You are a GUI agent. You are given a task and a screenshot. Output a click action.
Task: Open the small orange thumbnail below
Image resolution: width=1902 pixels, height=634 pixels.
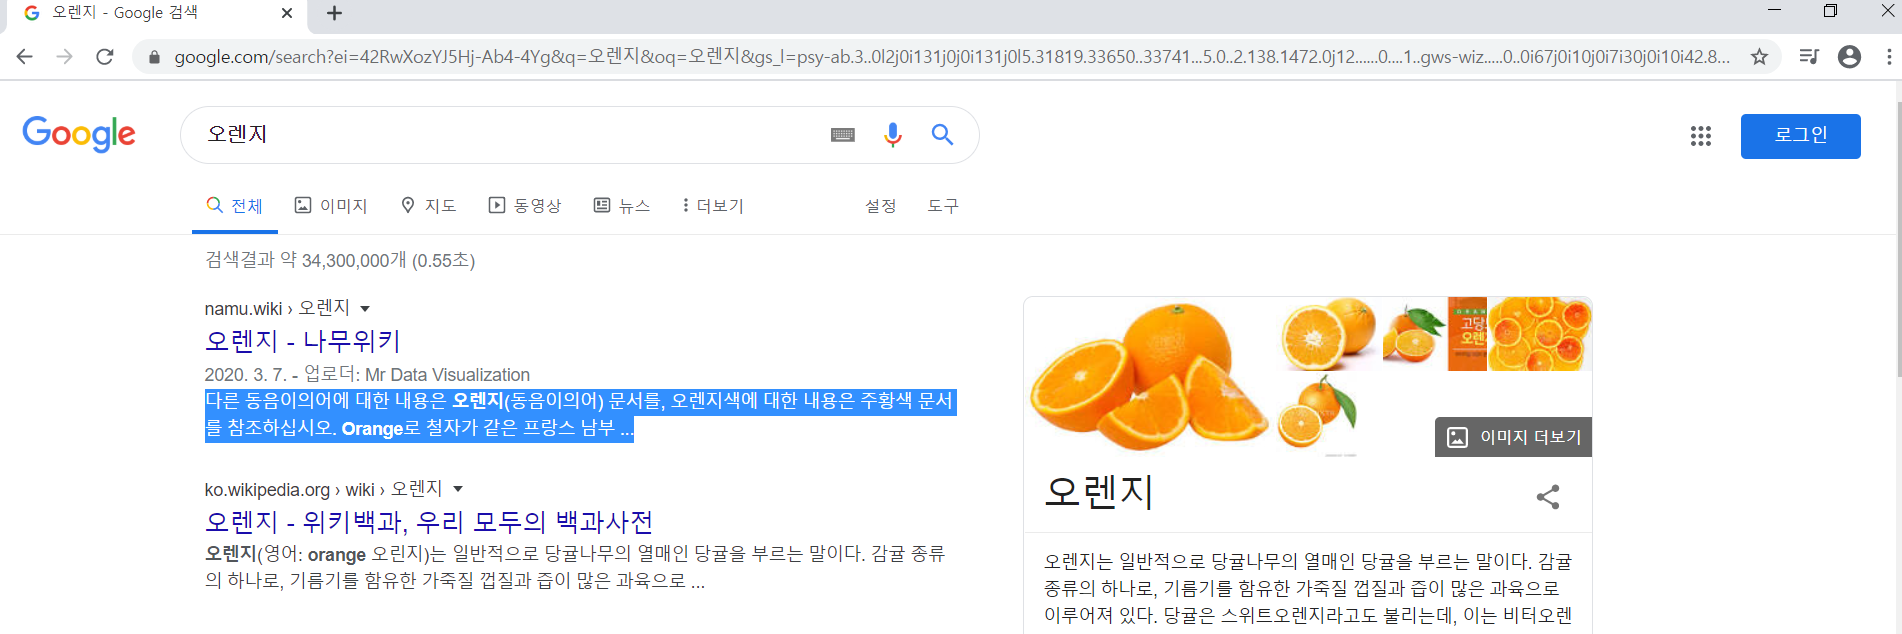point(1318,413)
